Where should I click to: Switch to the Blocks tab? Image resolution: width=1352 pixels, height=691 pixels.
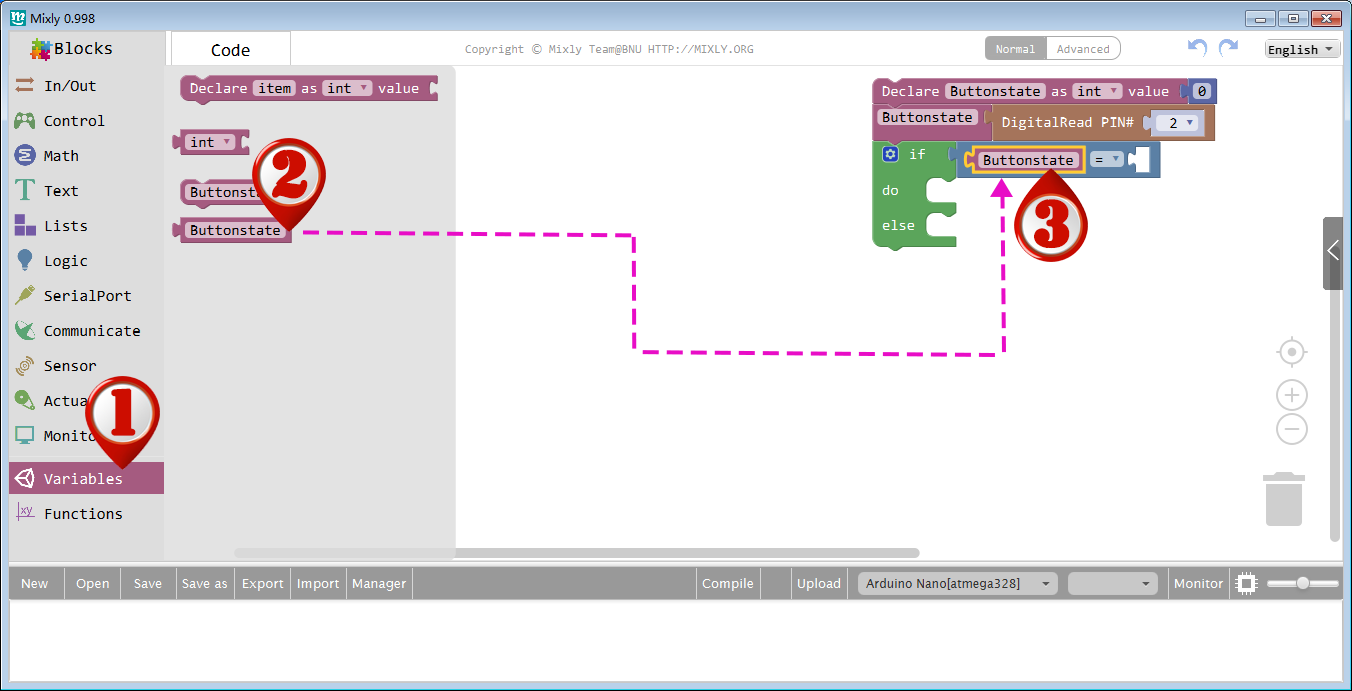pos(71,49)
